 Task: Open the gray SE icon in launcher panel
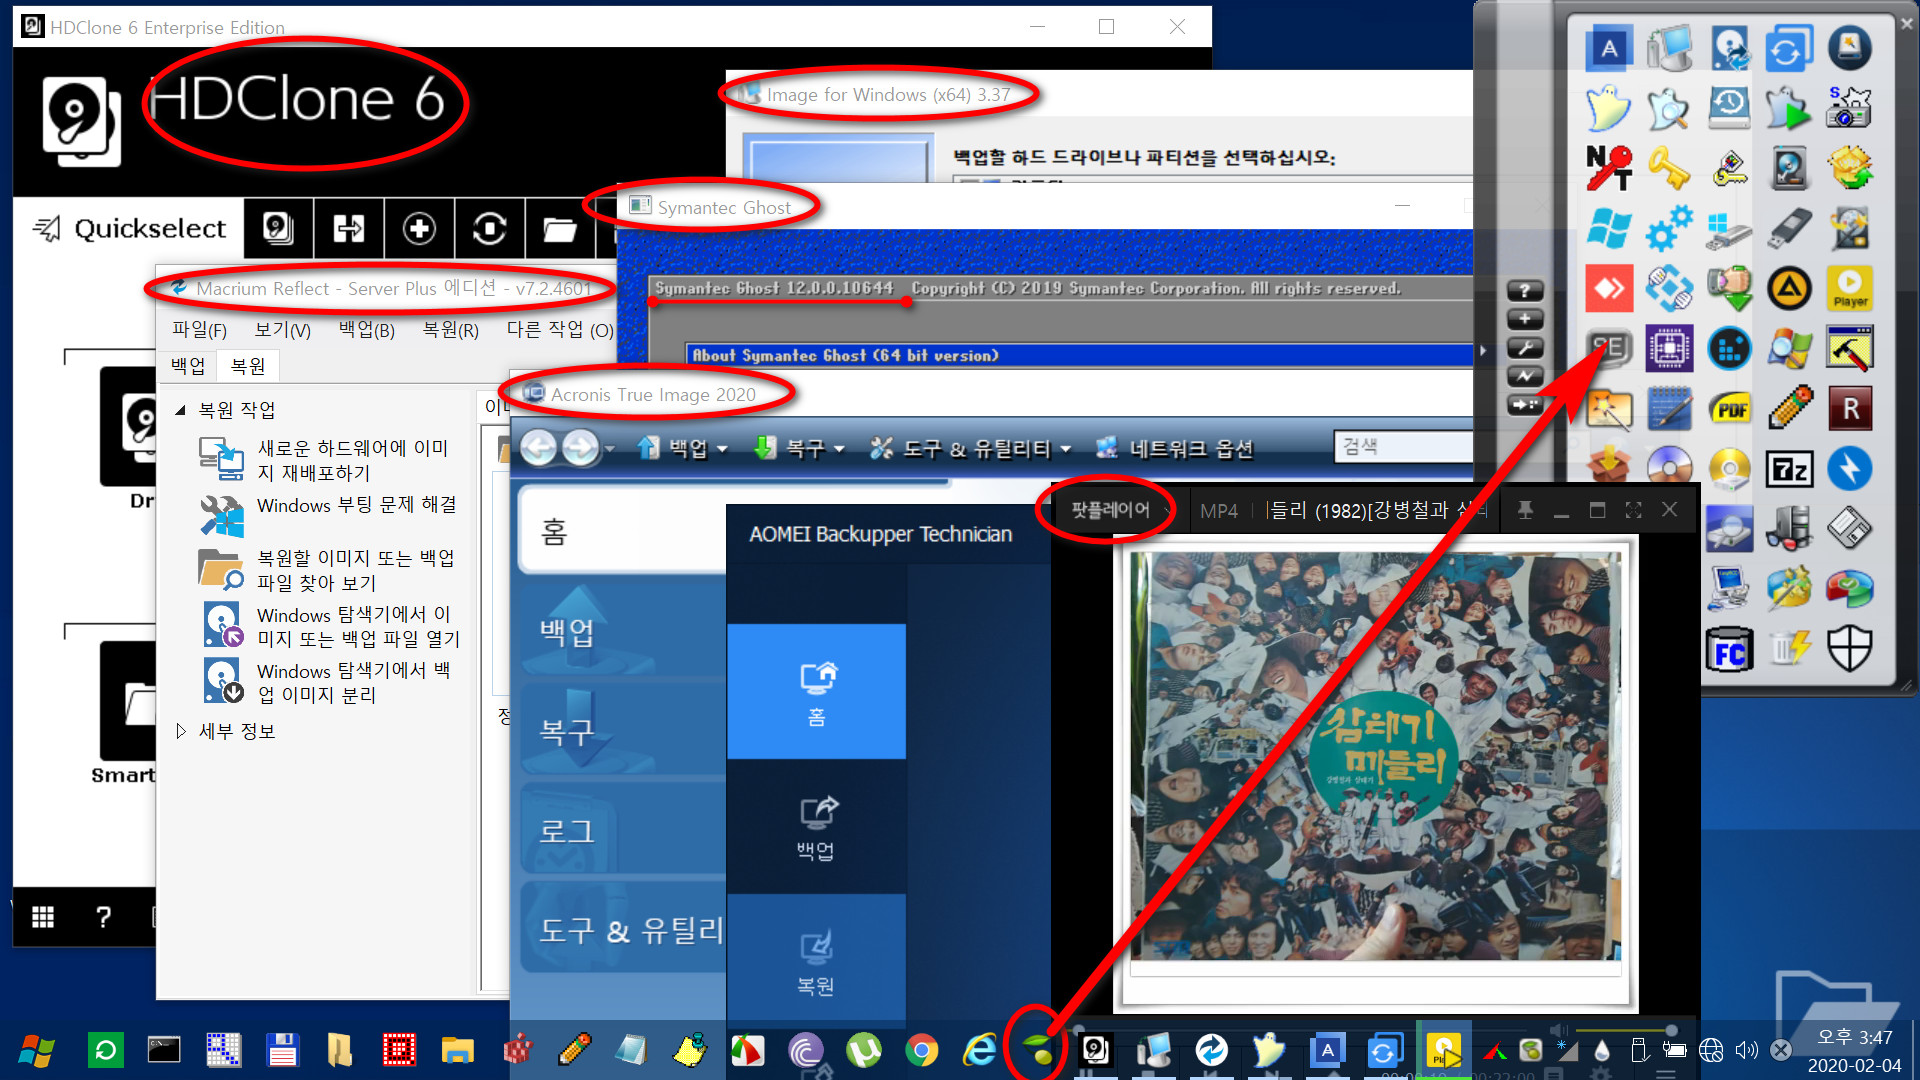(x=1609, y=349)
